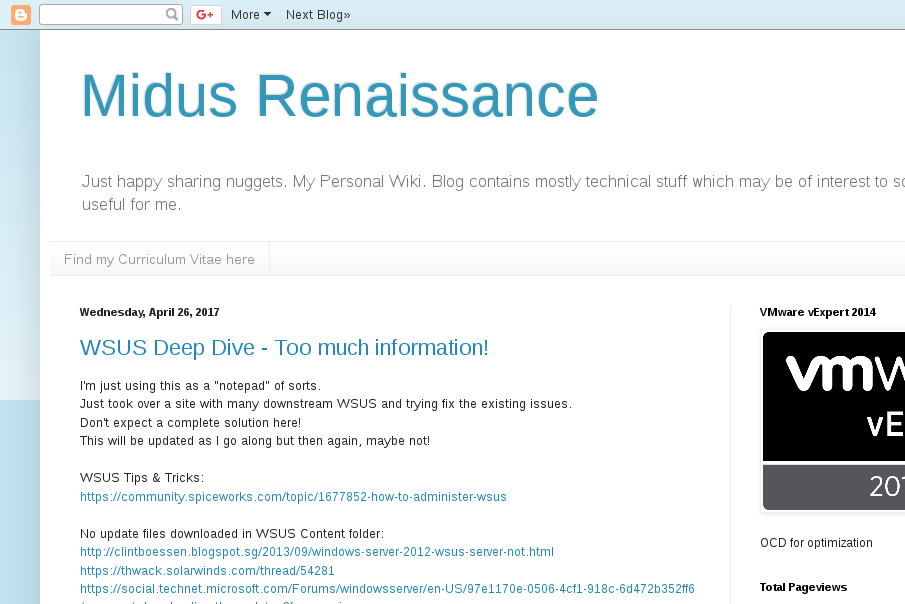Screen dimensions: 905x604
Task: Click the orange Blogger logo icon
Action: point(21,14)
